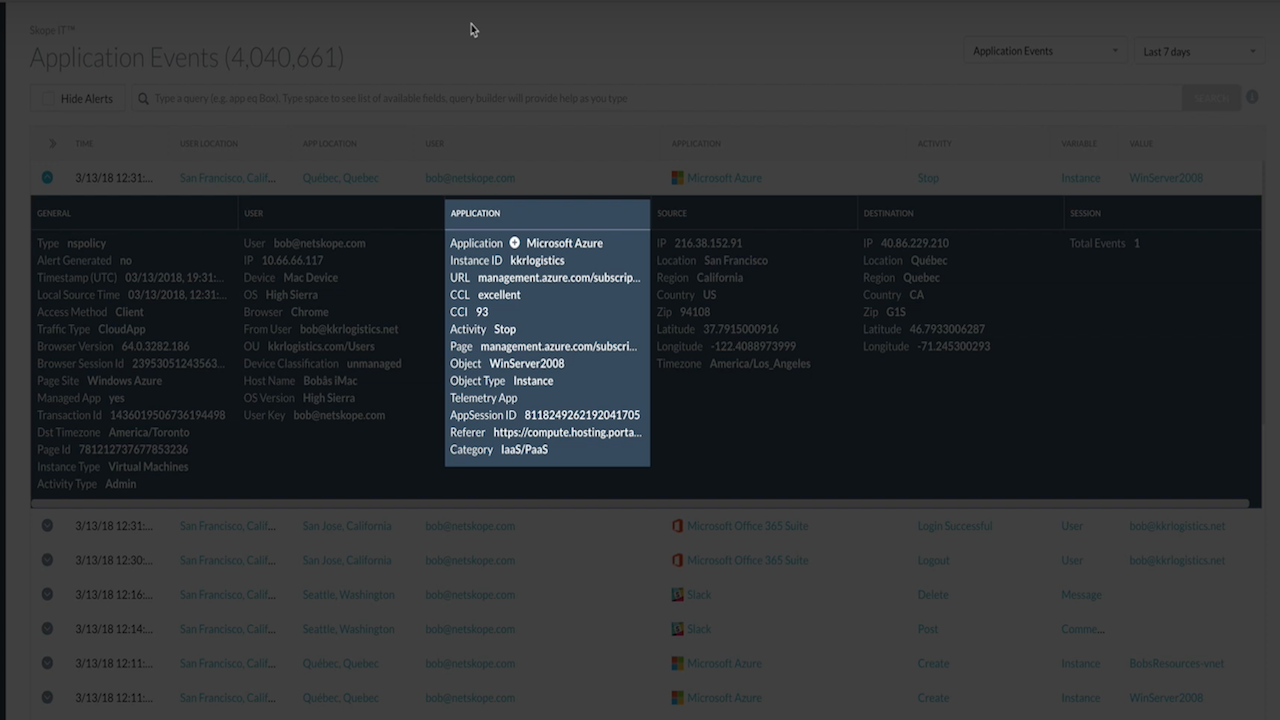This screenshot has width=1280, height=720.
Task: Click Microsoft Azure link in Stop row
Action: click(x=724, y=178)
